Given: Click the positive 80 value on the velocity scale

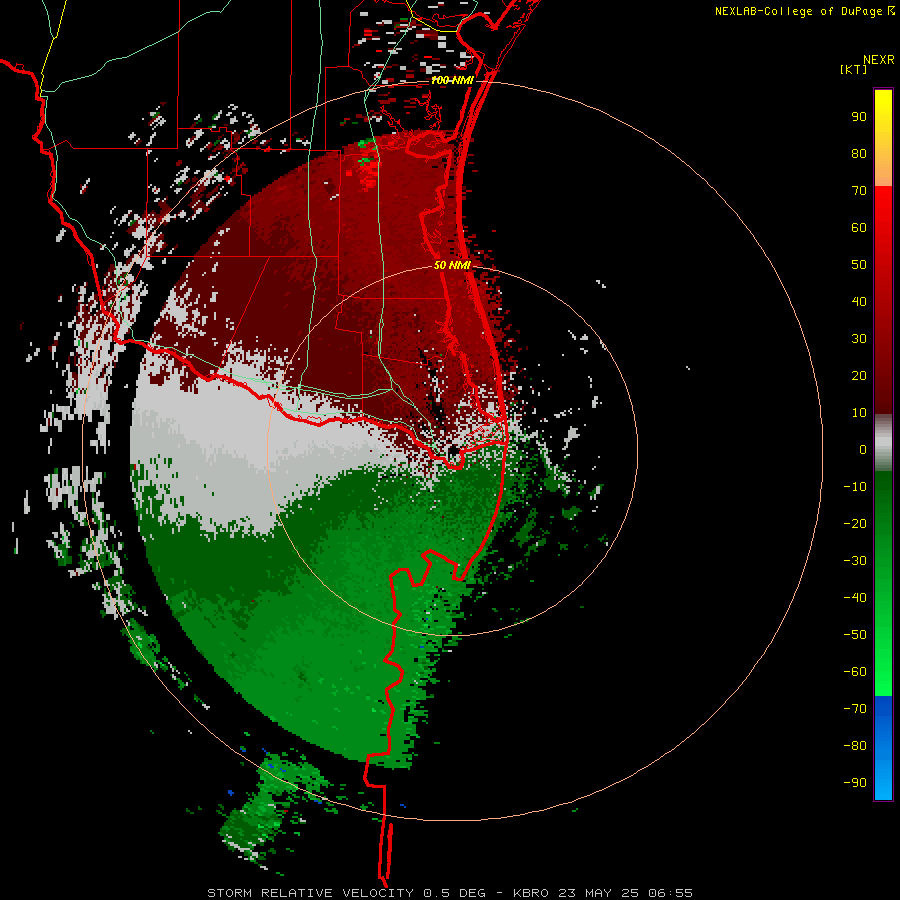Looking at the screenshot, I should click(859, 154).
